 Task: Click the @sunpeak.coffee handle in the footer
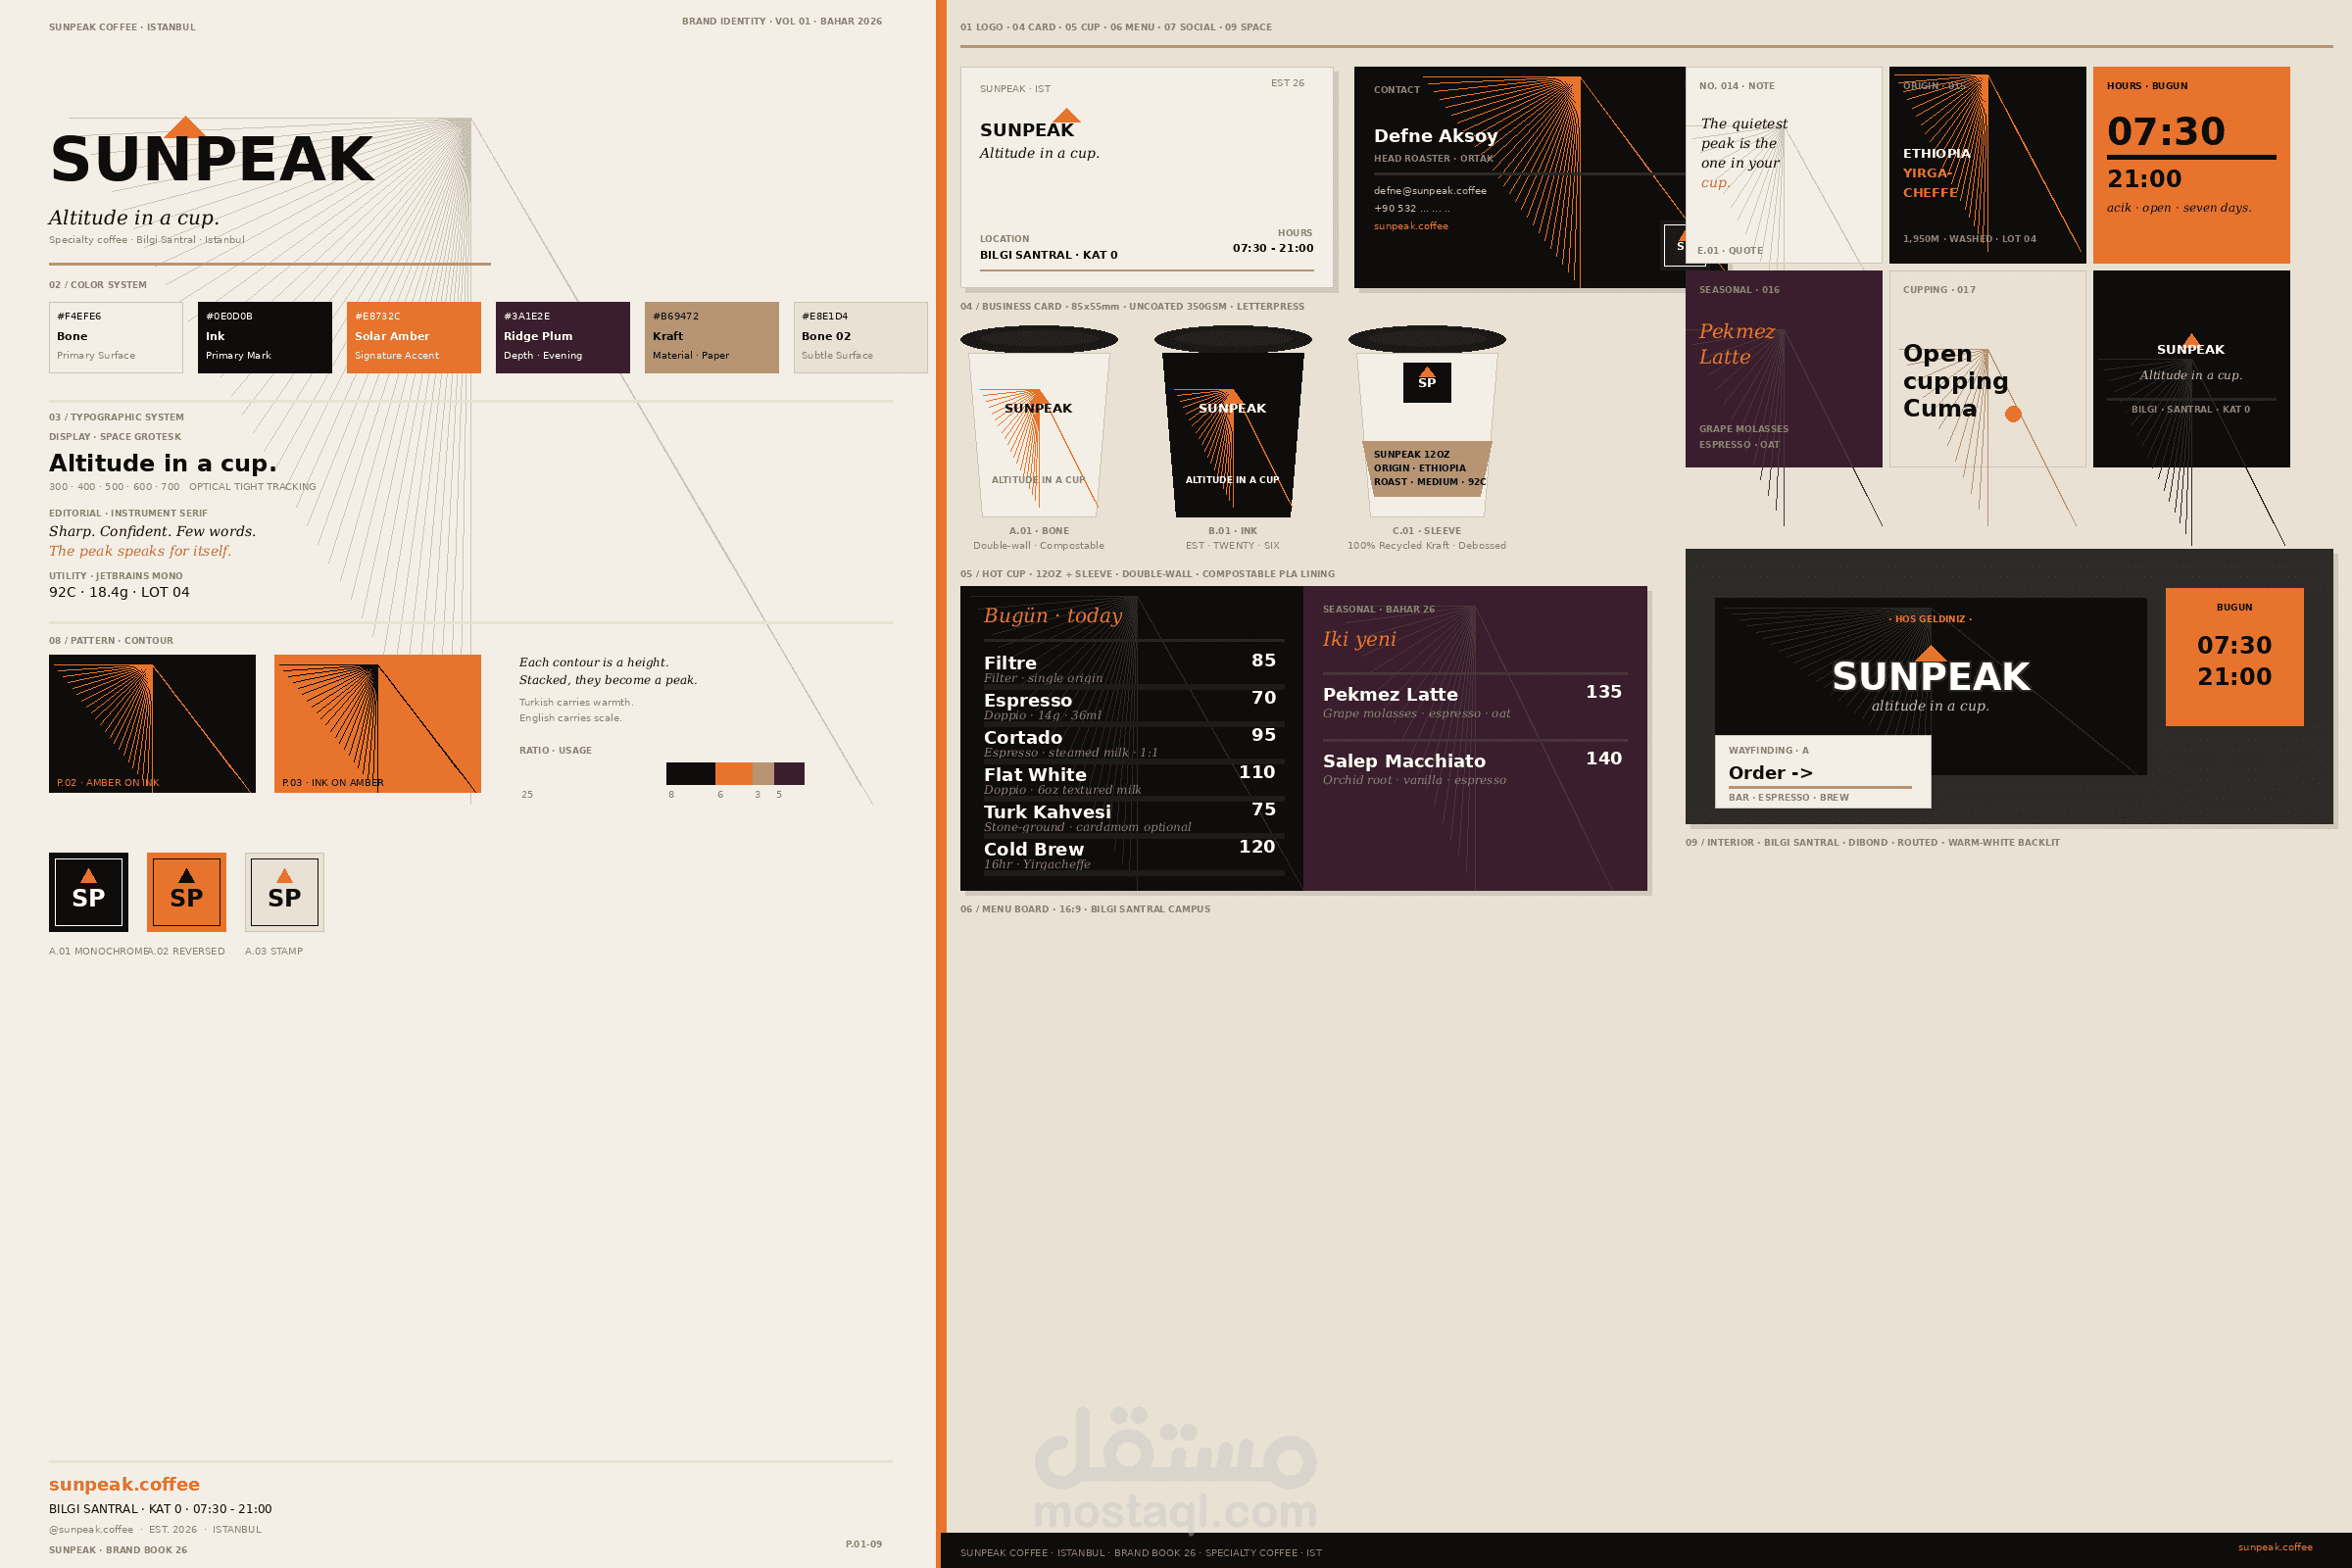click(x=91, y=1529)
